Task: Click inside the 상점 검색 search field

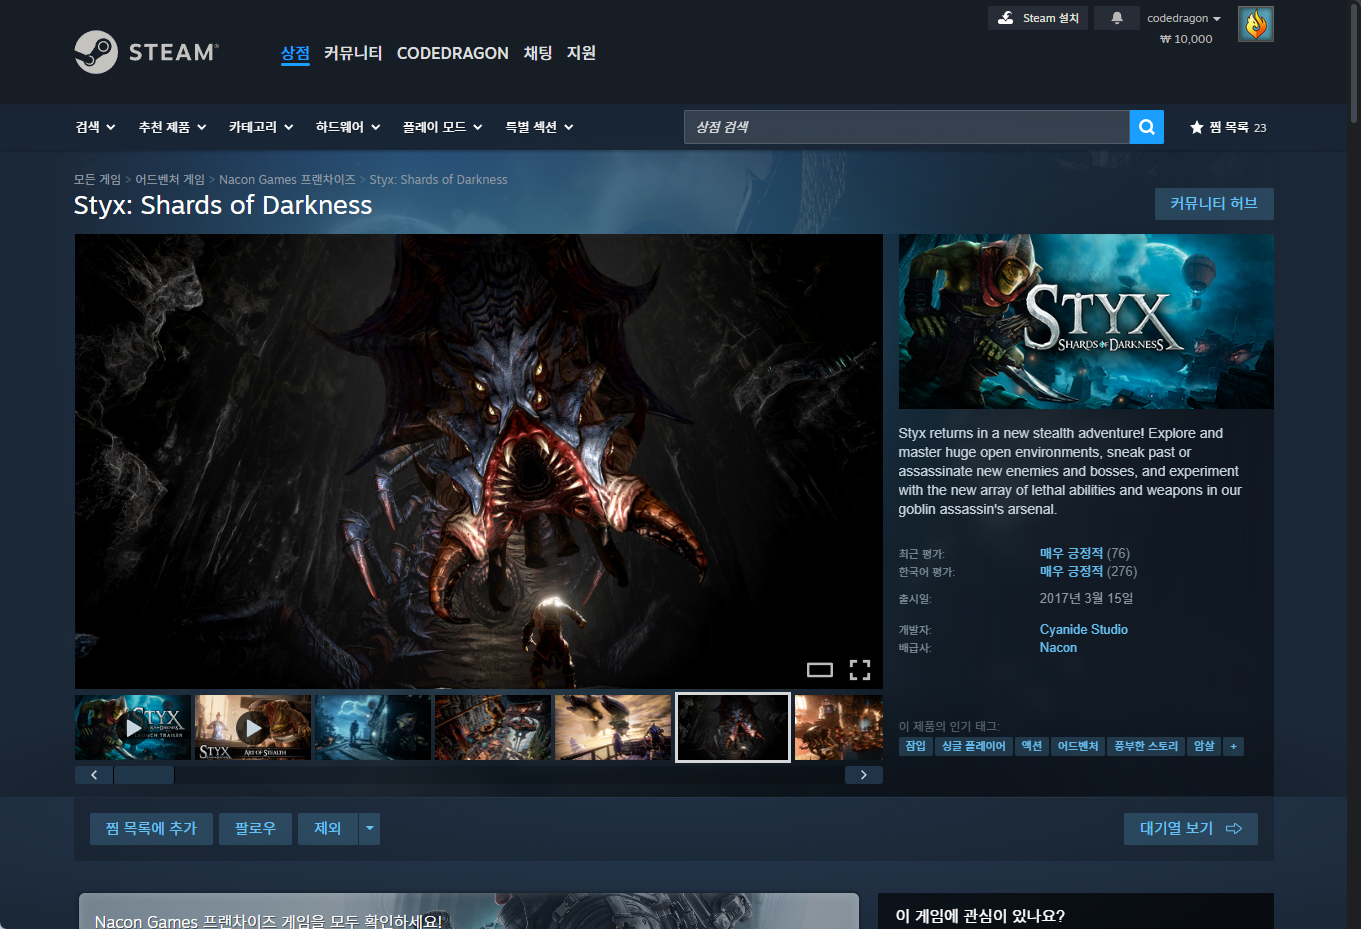Action: click(907, 127)
